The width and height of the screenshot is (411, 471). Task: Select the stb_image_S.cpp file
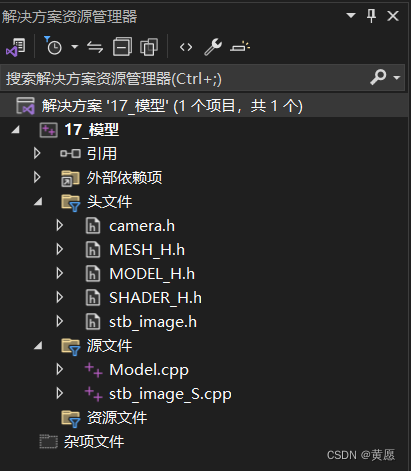tap(170, 394)
